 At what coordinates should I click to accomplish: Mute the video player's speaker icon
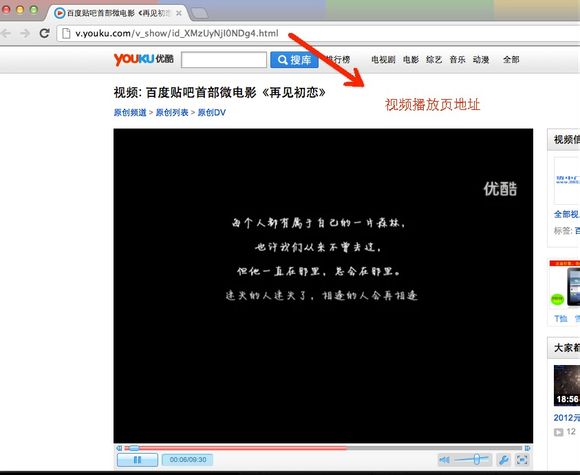point(444,460)
